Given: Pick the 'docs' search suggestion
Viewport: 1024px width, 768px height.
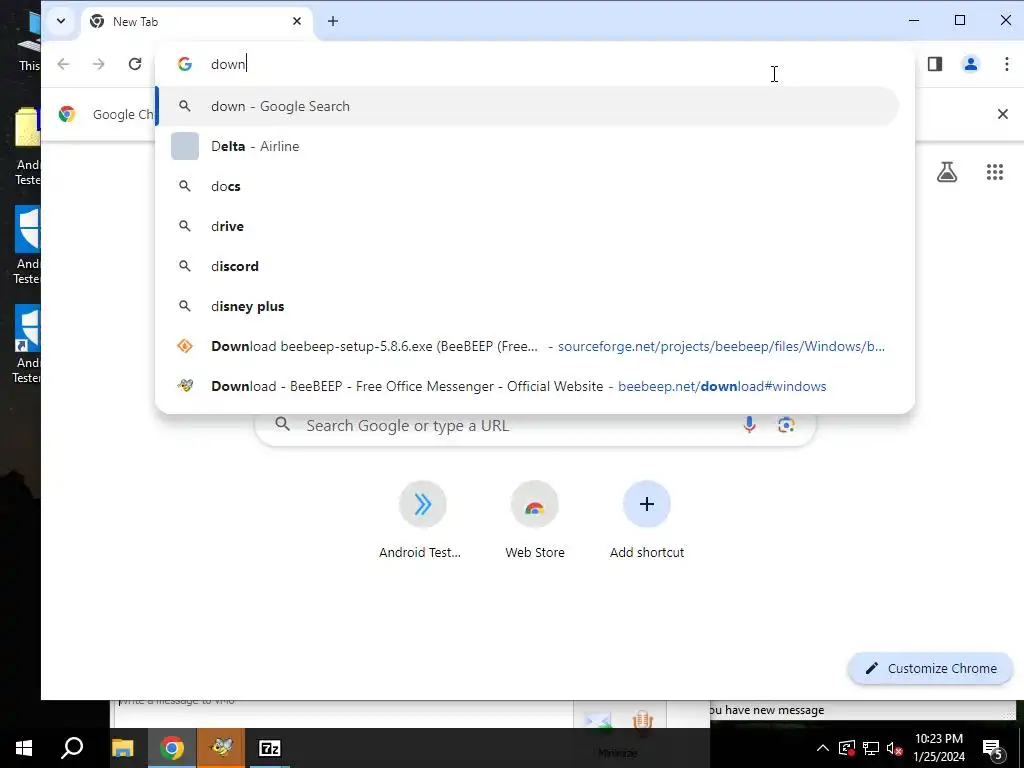Looking at the screenshot, I should (x=528, y=186).
